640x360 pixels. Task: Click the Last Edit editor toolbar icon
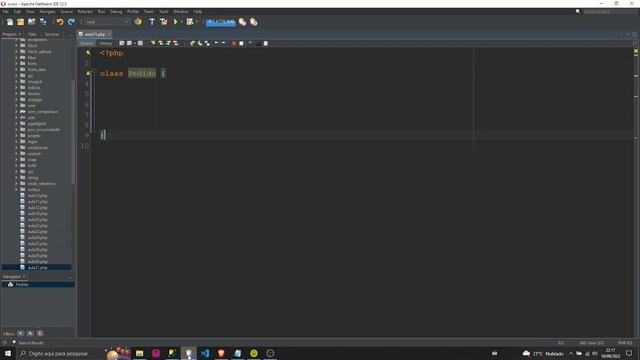pos(122,43)
